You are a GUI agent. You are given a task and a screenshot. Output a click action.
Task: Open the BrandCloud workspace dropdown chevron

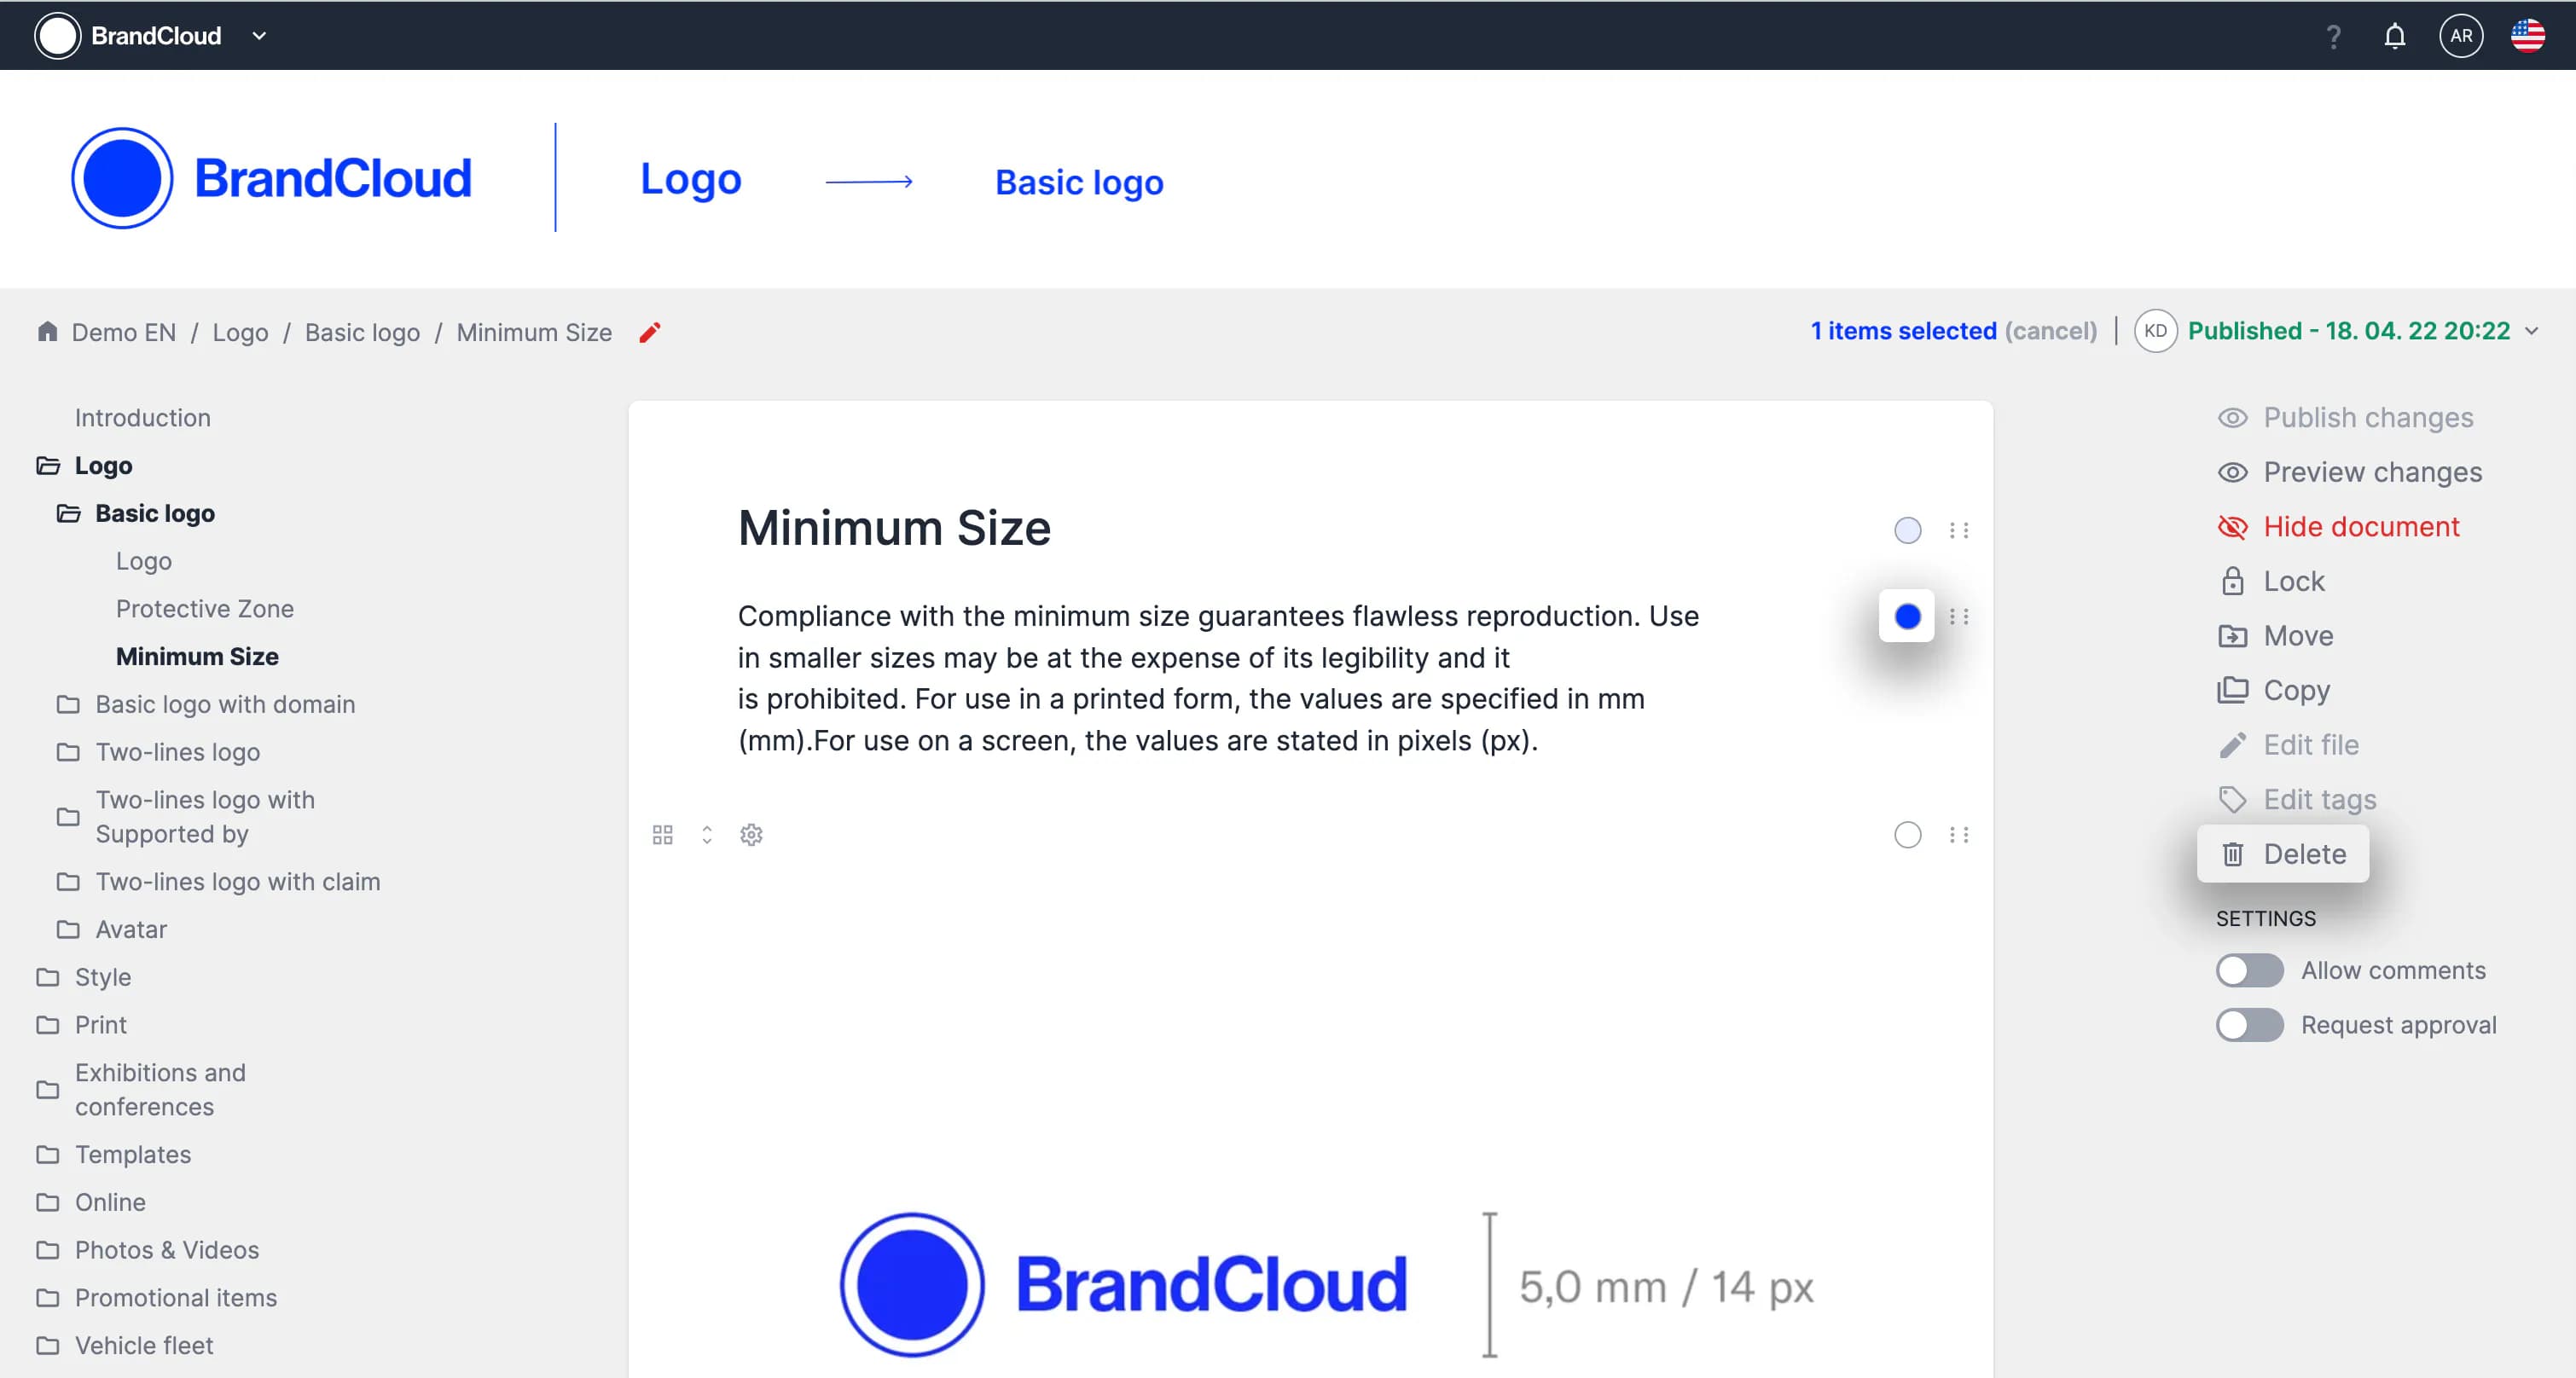point(259,36)
